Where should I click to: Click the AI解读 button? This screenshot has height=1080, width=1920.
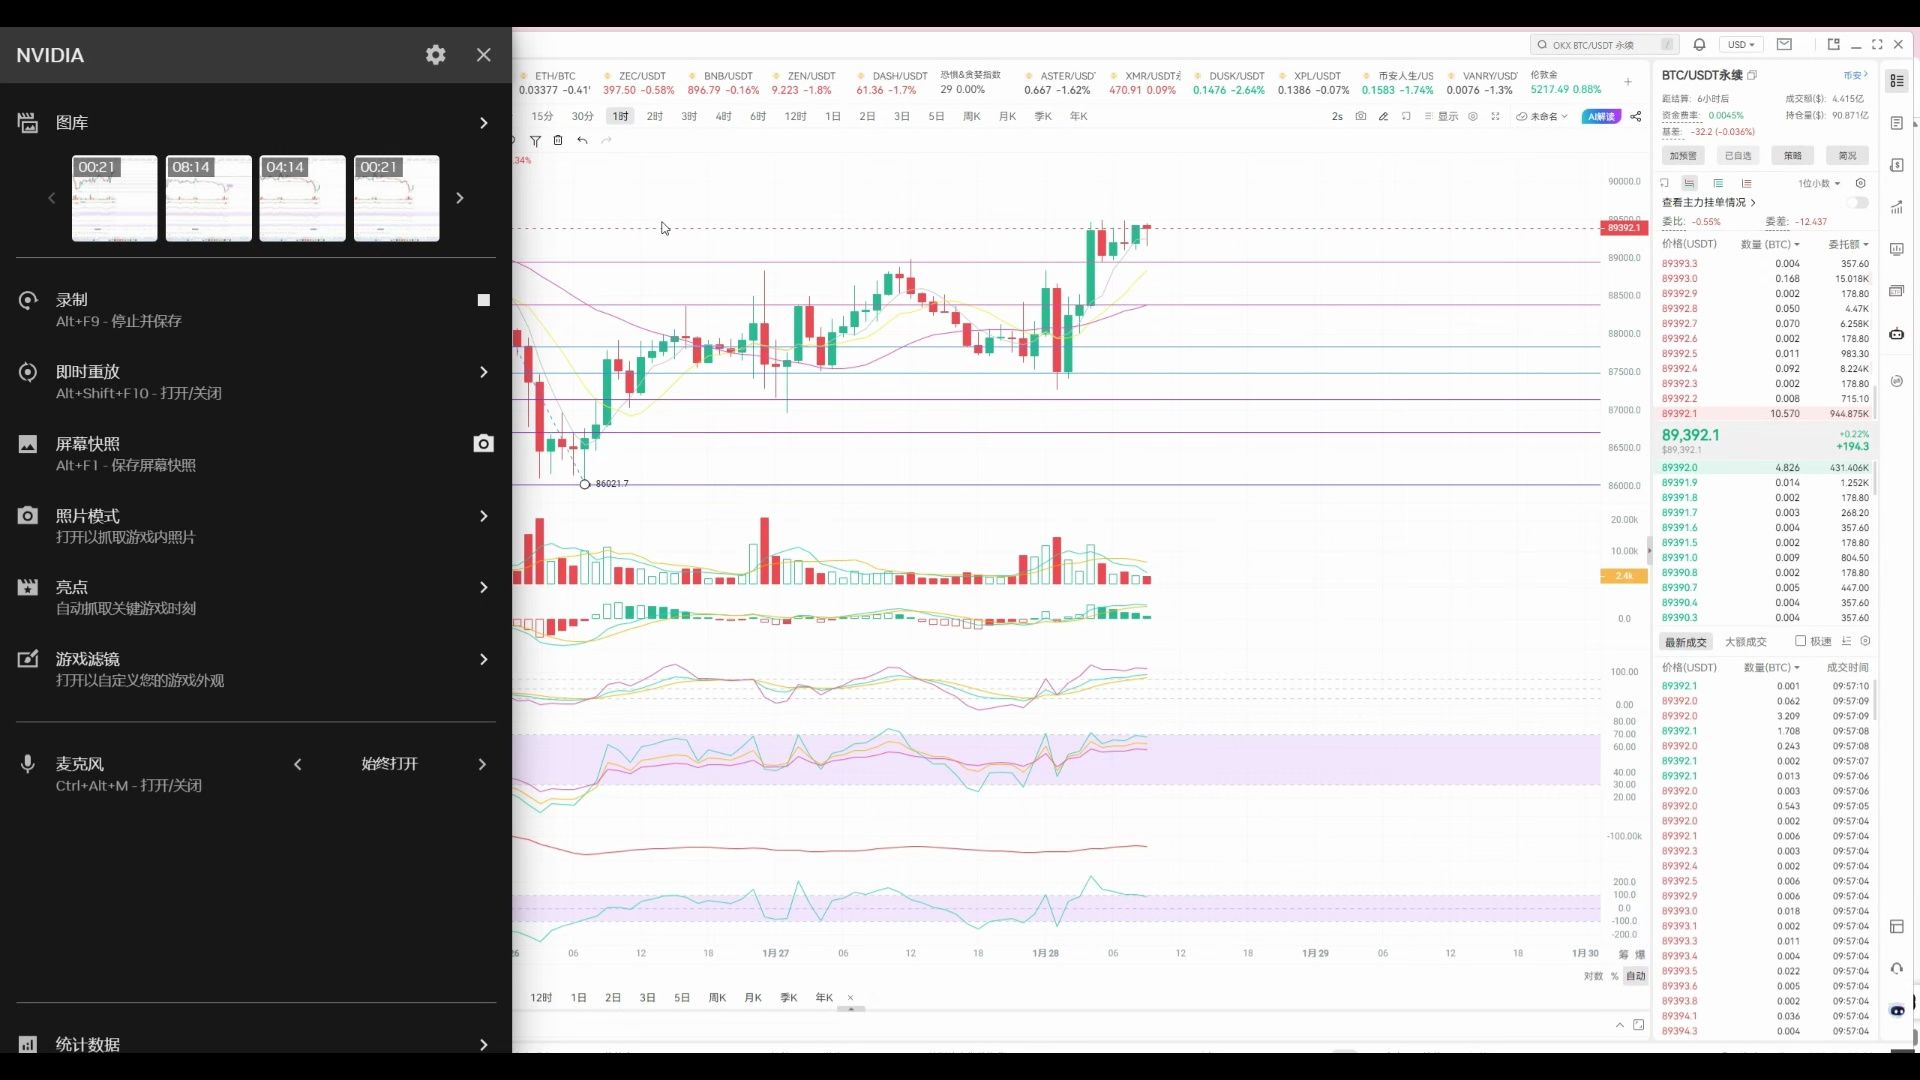pyautogui.click(x=1601, y=117)
